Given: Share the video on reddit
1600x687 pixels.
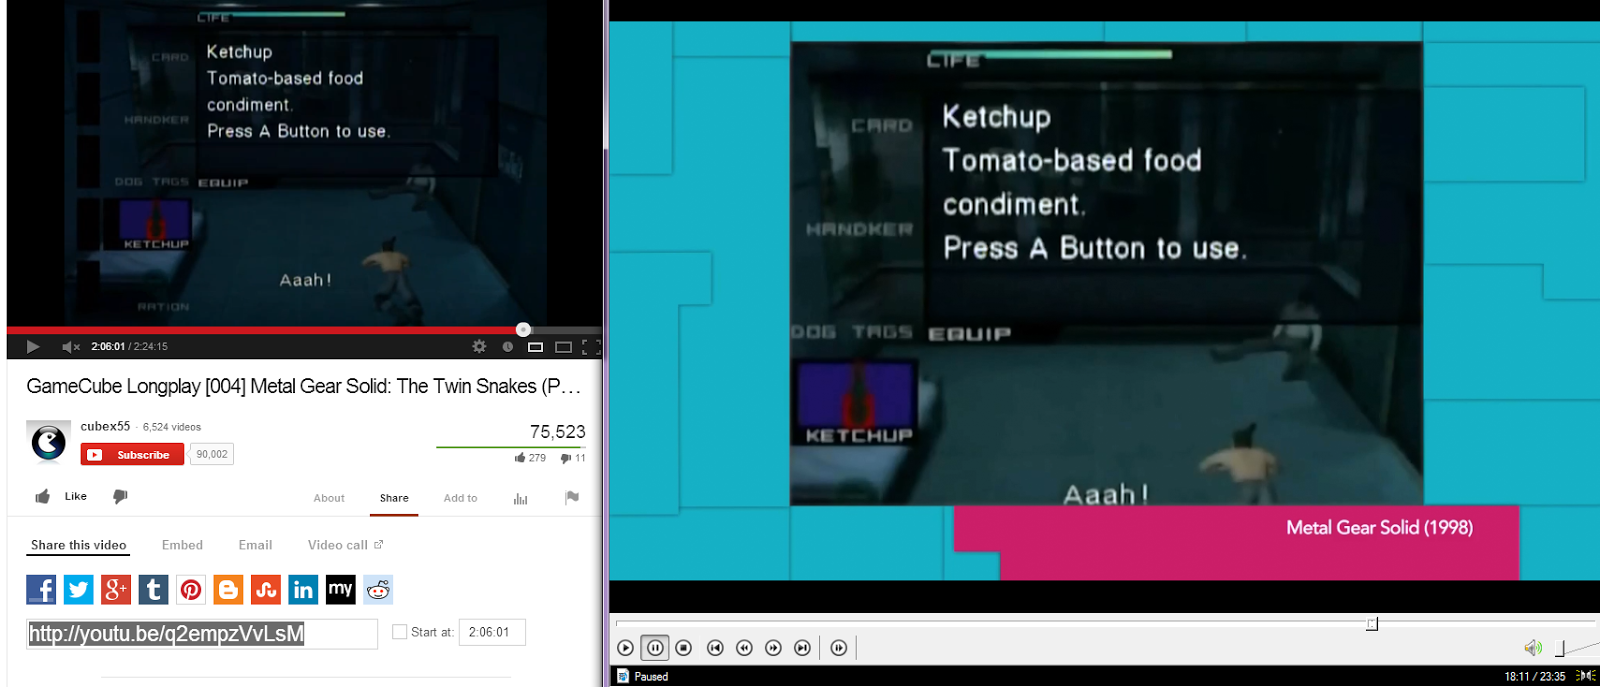Looking at the screenshot, I should 378,590.
